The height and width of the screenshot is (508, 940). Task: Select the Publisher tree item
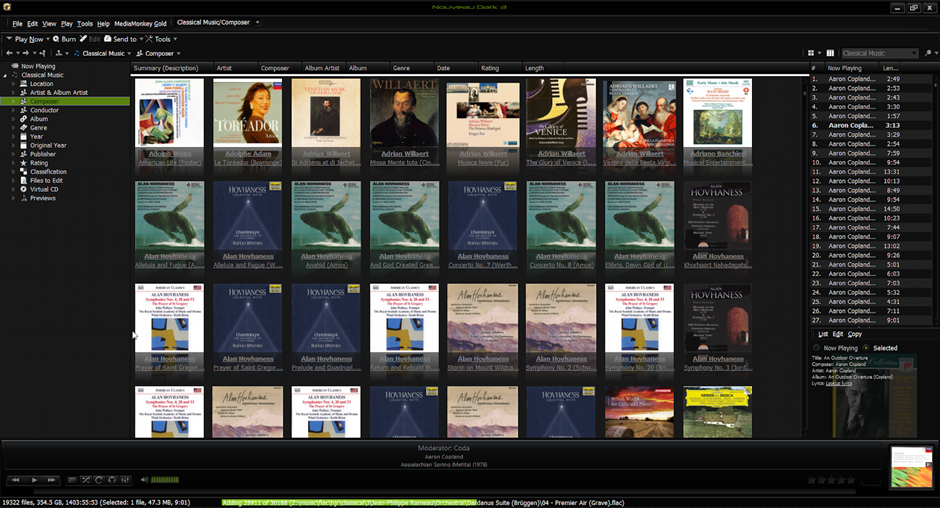tap(43, 154)
